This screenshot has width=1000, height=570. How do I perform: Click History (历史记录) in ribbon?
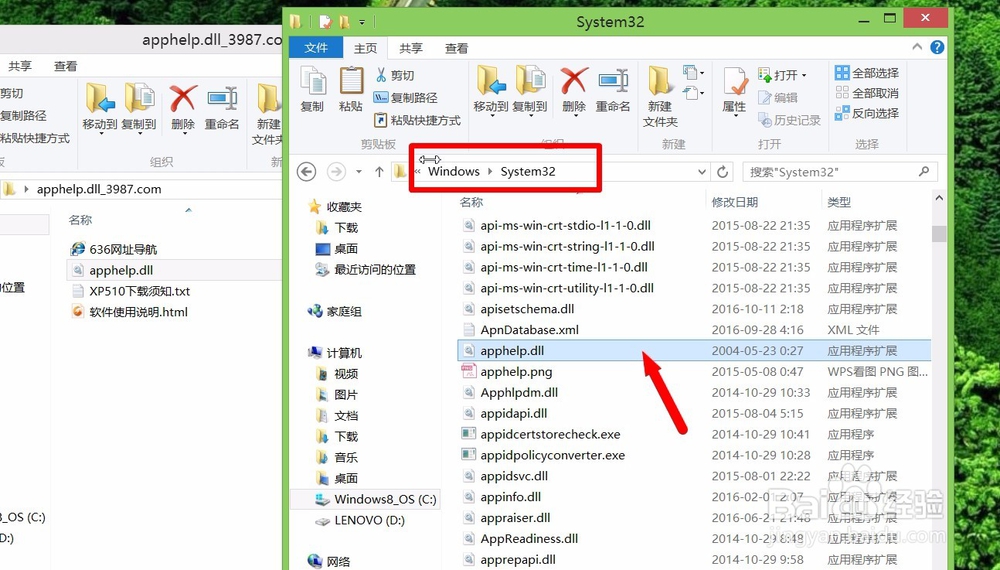click(789, 120)
